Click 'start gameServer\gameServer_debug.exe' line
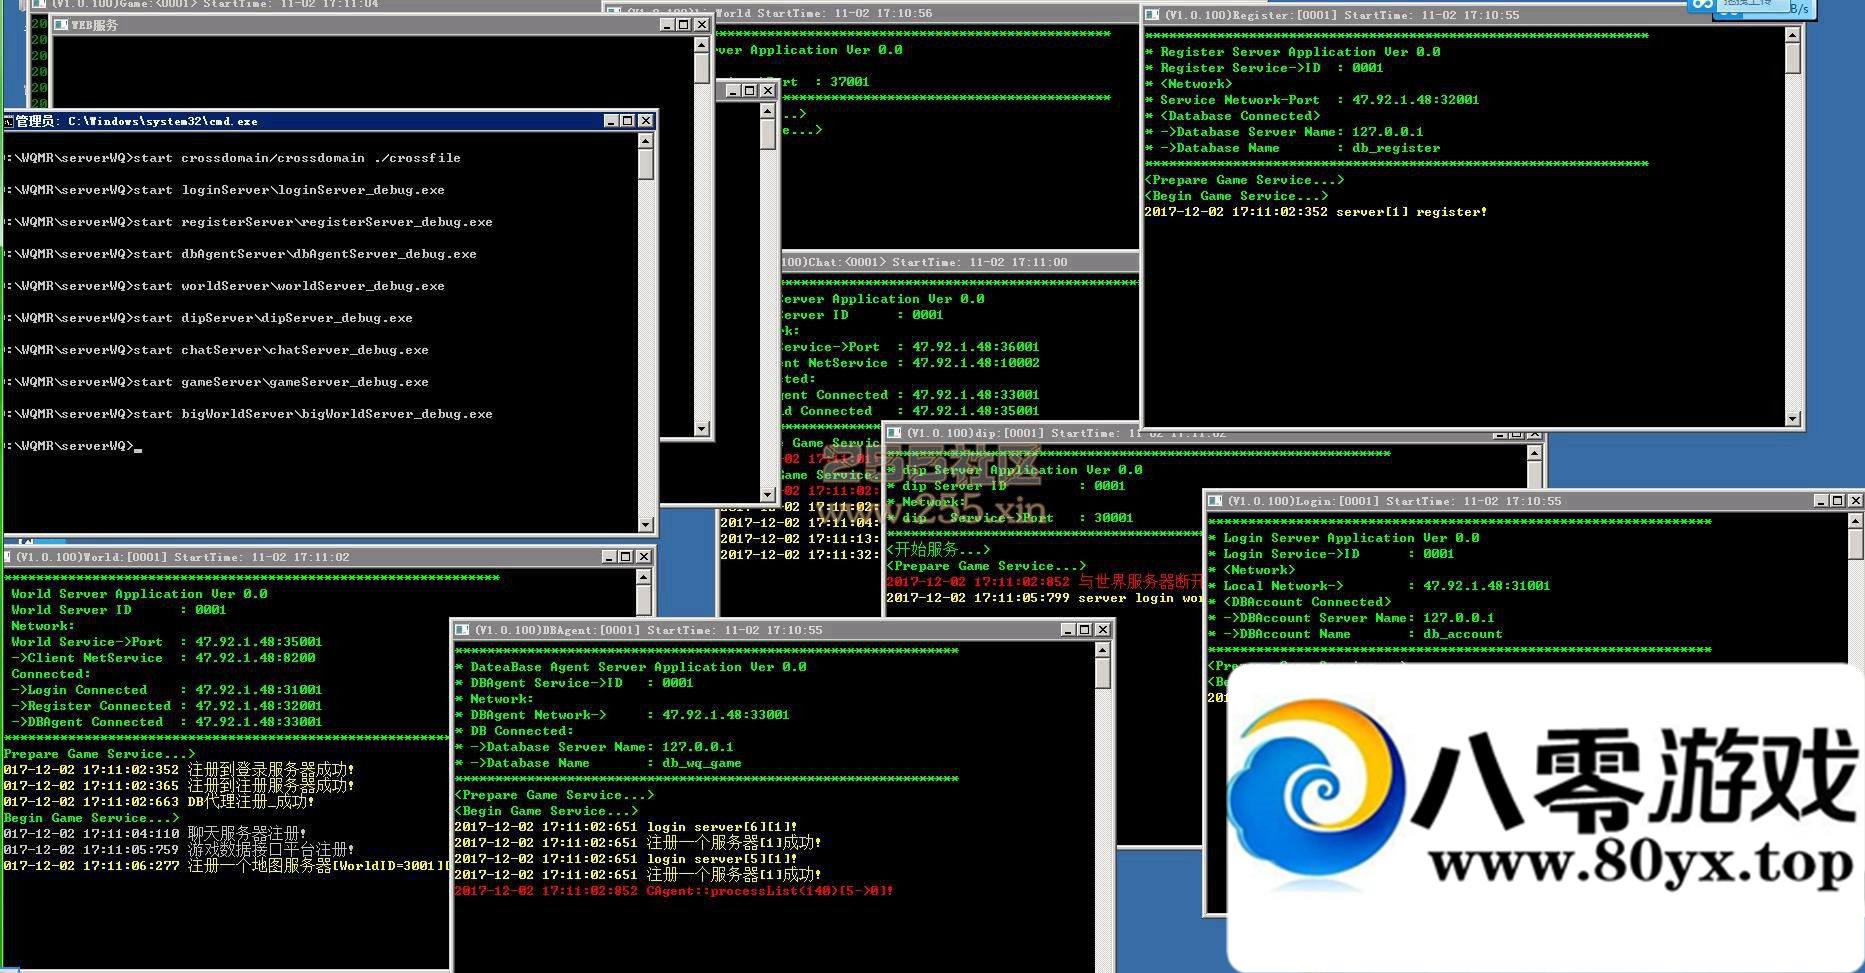The width and height of the screenshot is (1865, 973). point(280,382)
